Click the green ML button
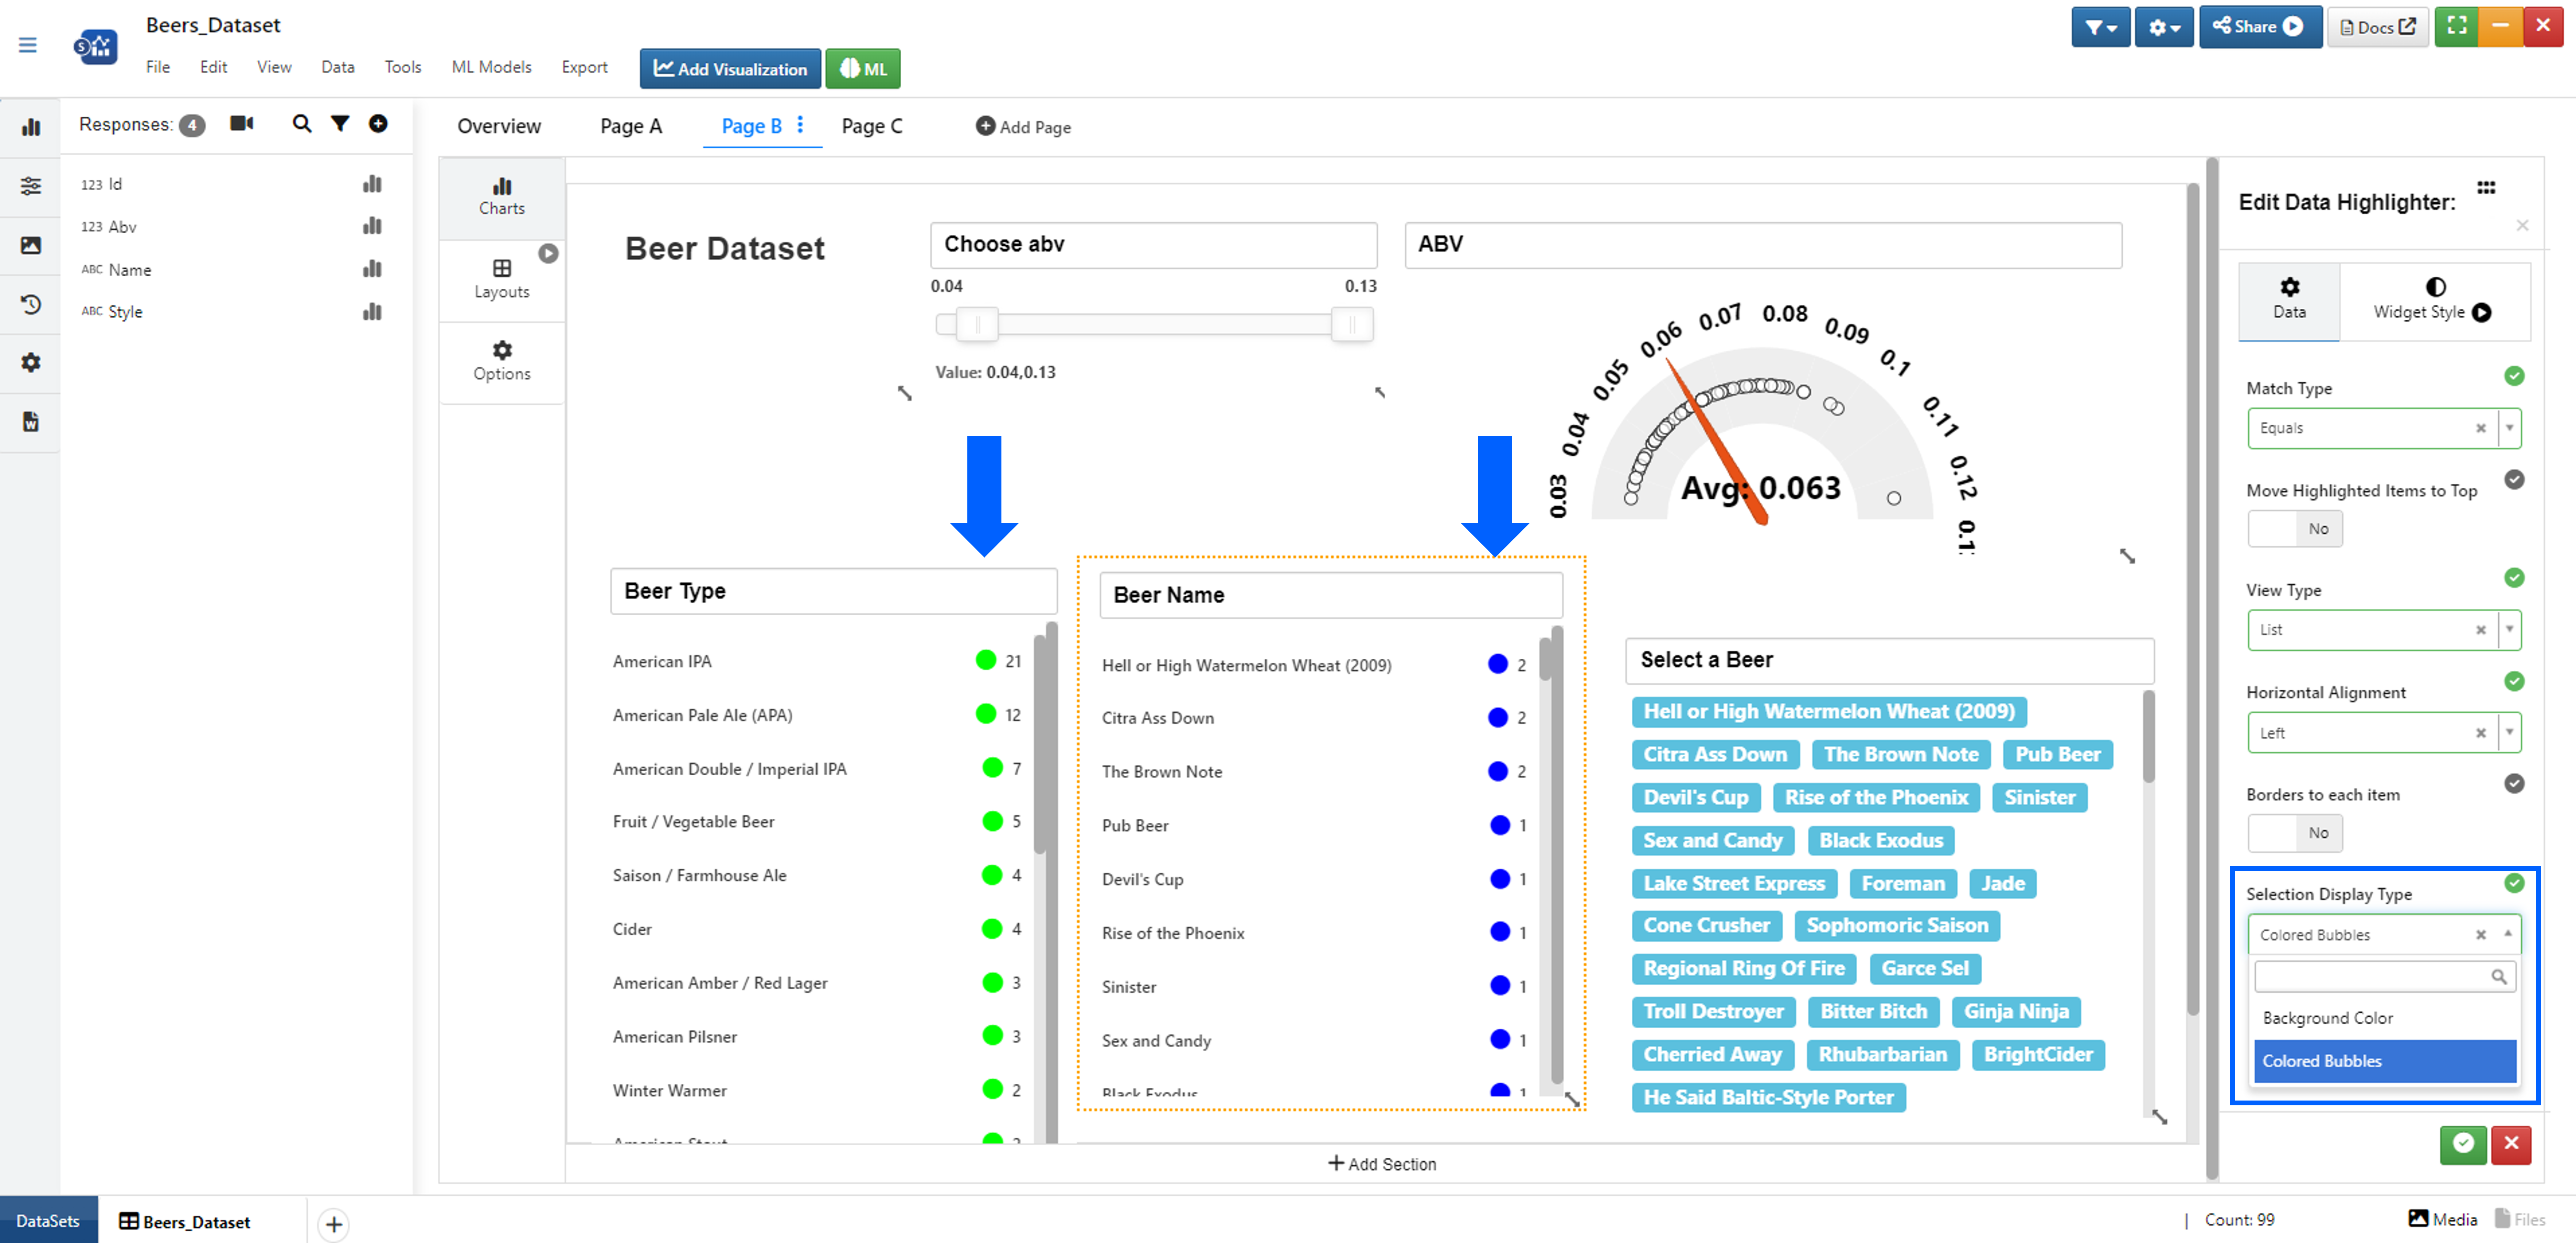The height and width of the screenshot is (1243, 2576). tap(863, 69)
